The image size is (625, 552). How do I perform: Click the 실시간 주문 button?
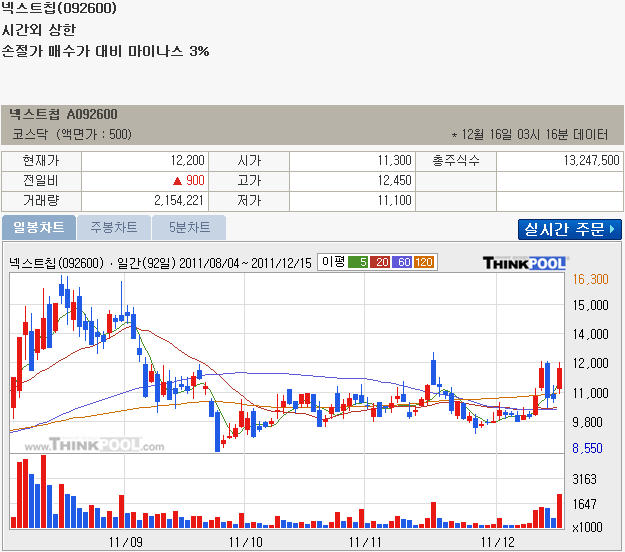[x=570, y=229]
